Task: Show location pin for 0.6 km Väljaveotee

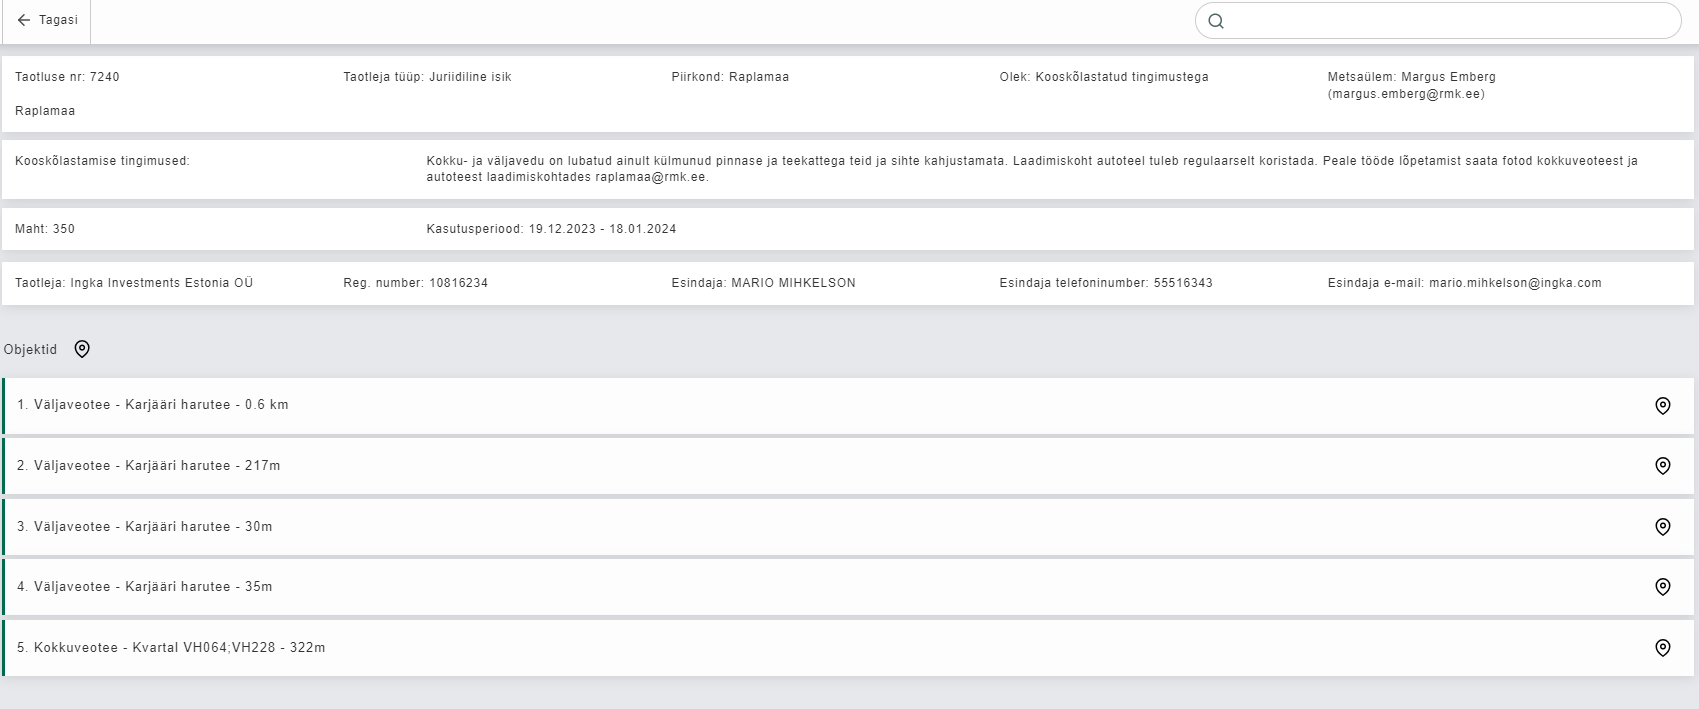Action: tap(1662, 406)
